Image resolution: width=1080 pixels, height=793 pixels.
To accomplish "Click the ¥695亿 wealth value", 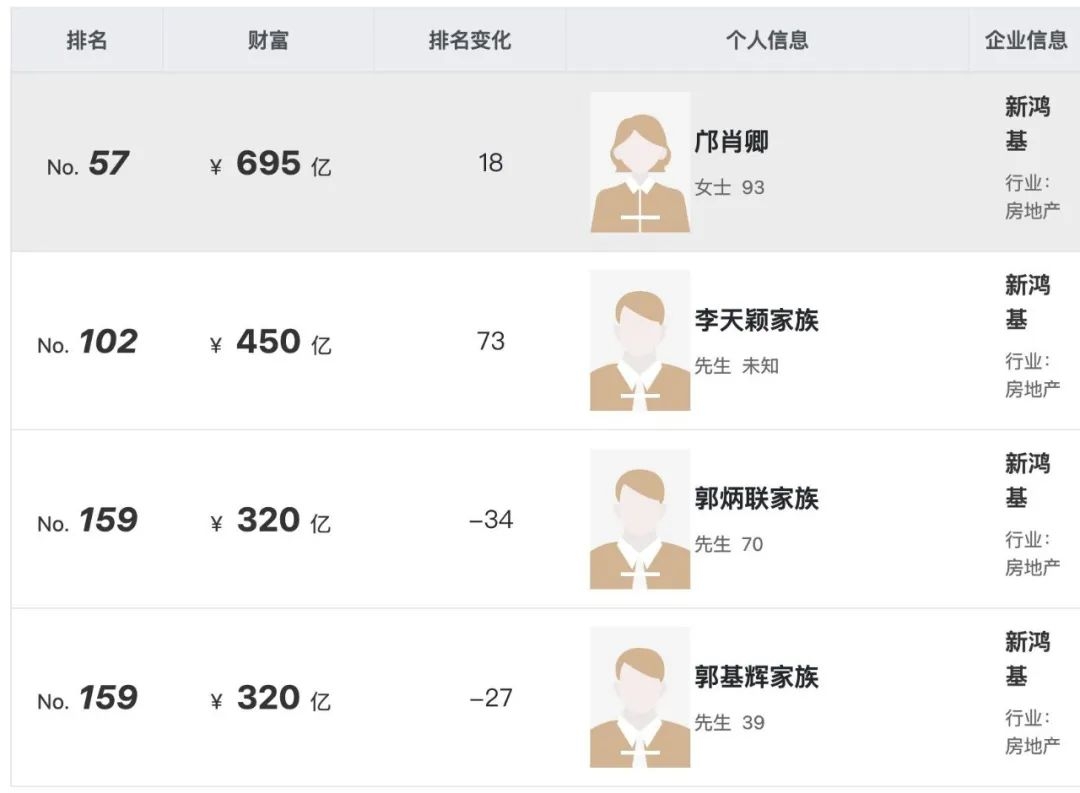I will (x=270, y=164).
